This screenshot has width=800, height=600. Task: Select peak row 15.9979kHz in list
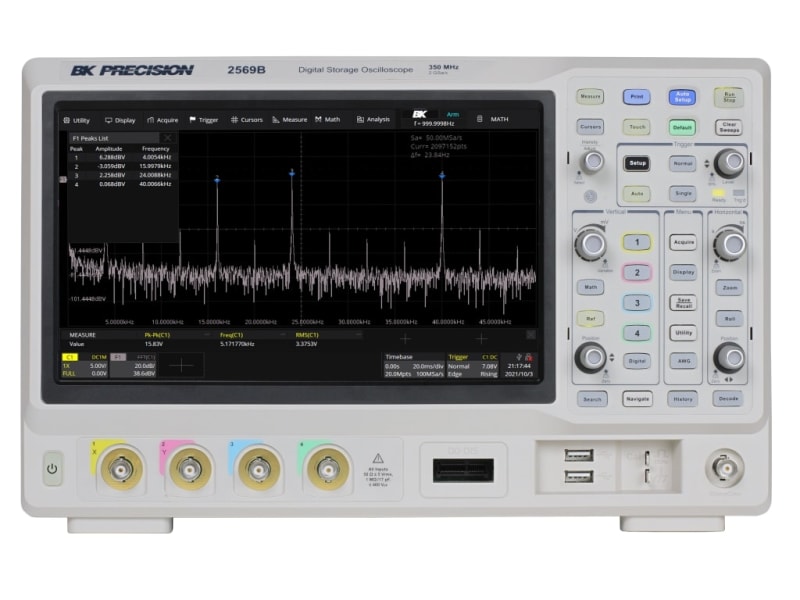click(123, 166)
